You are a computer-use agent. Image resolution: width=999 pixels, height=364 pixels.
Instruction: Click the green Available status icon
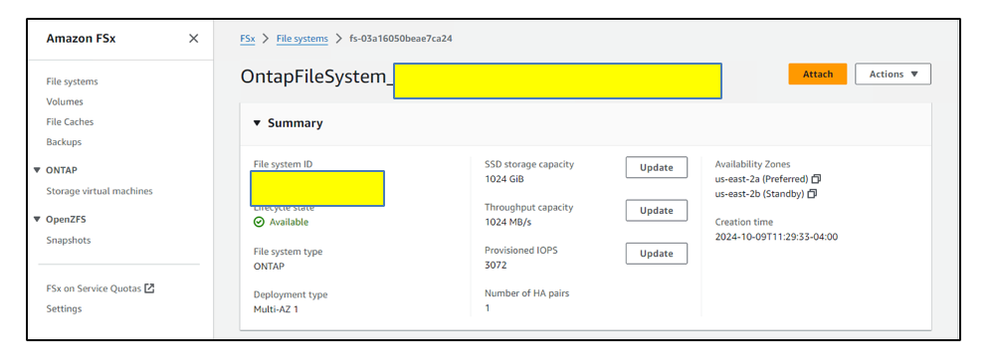coord(259,222)
